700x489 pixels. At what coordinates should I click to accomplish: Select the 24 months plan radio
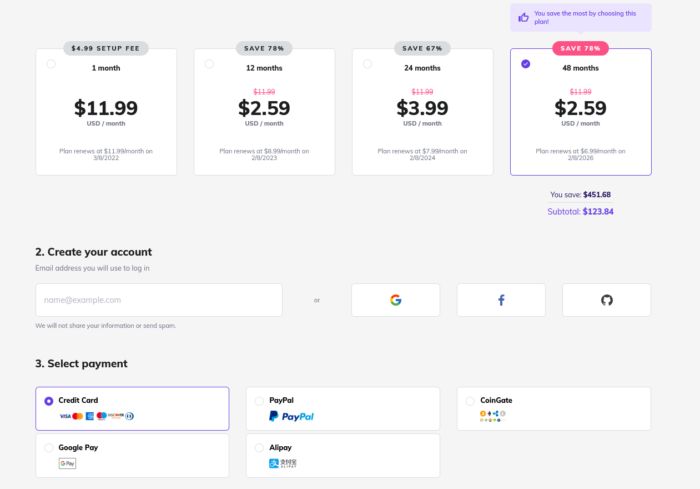coord(367,64)
